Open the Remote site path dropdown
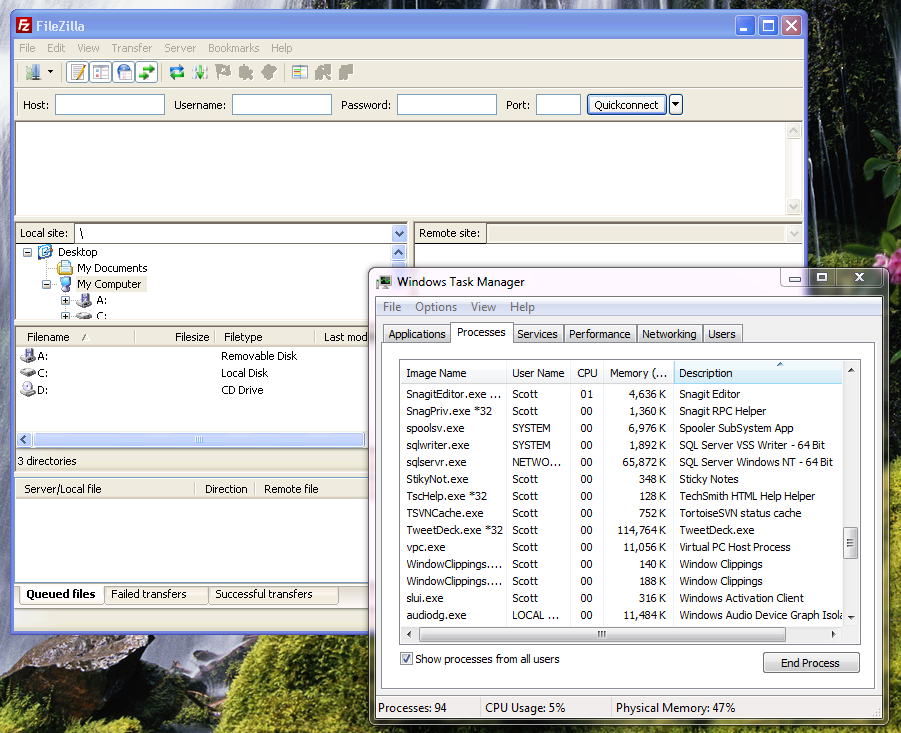The width and height of the screenshot is (901, 733). point(794,233)
